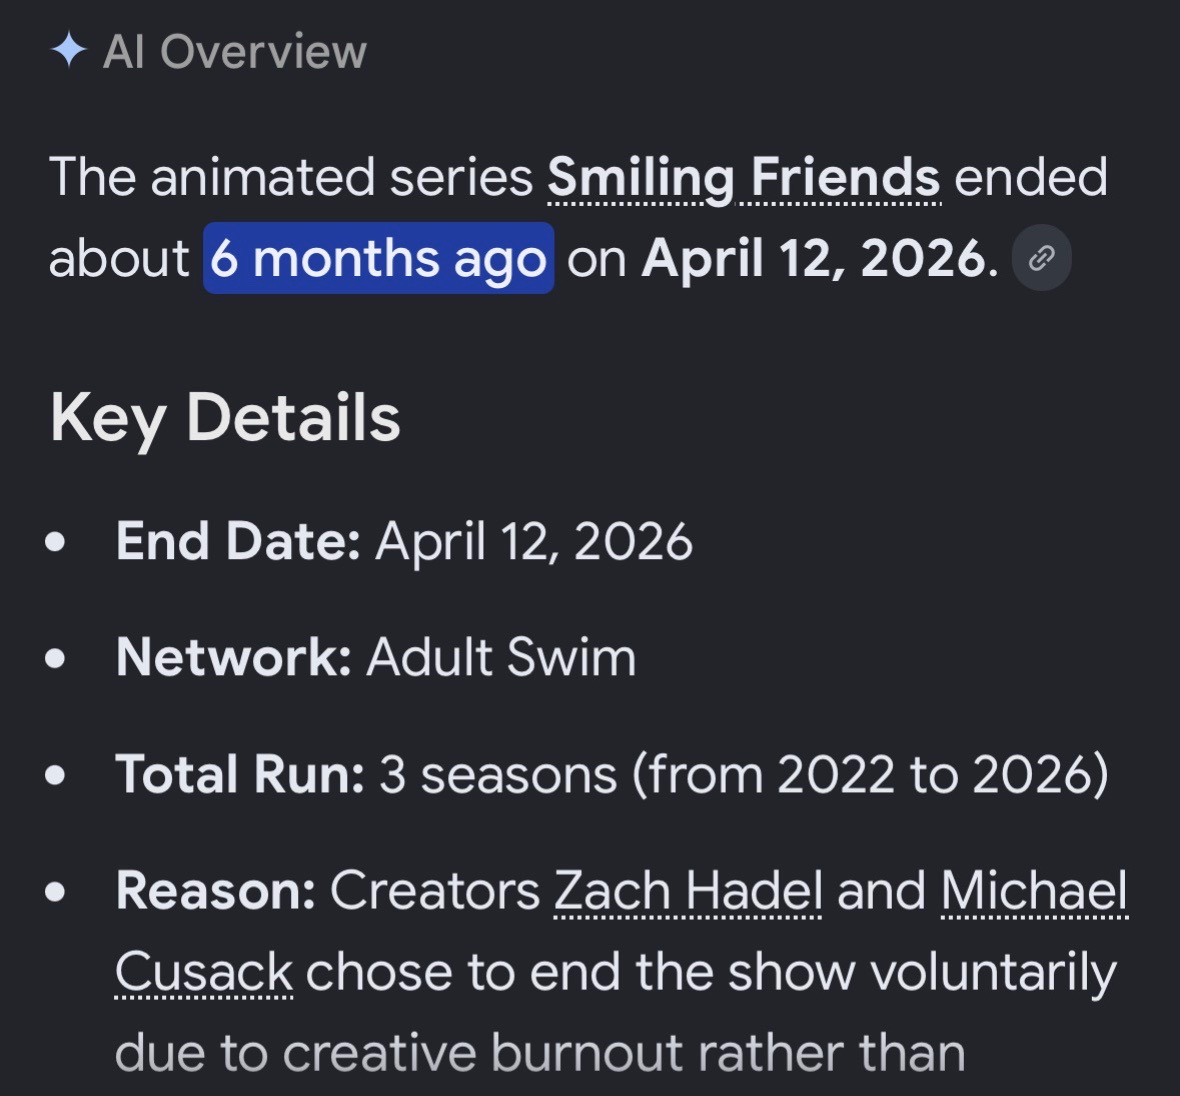1180x1096 pixels.
Task: Click the bullet beside Network
Action: pos(55,658)
